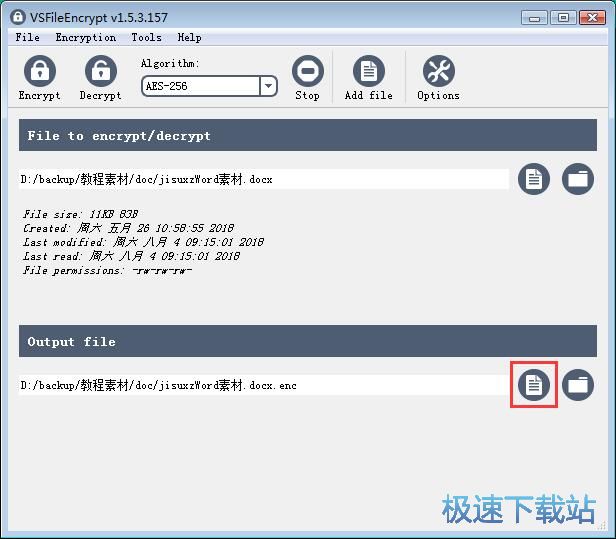Click the Stop toolbar icon
The width and height of the screenshot is (616, 539).
pos(308,71)
